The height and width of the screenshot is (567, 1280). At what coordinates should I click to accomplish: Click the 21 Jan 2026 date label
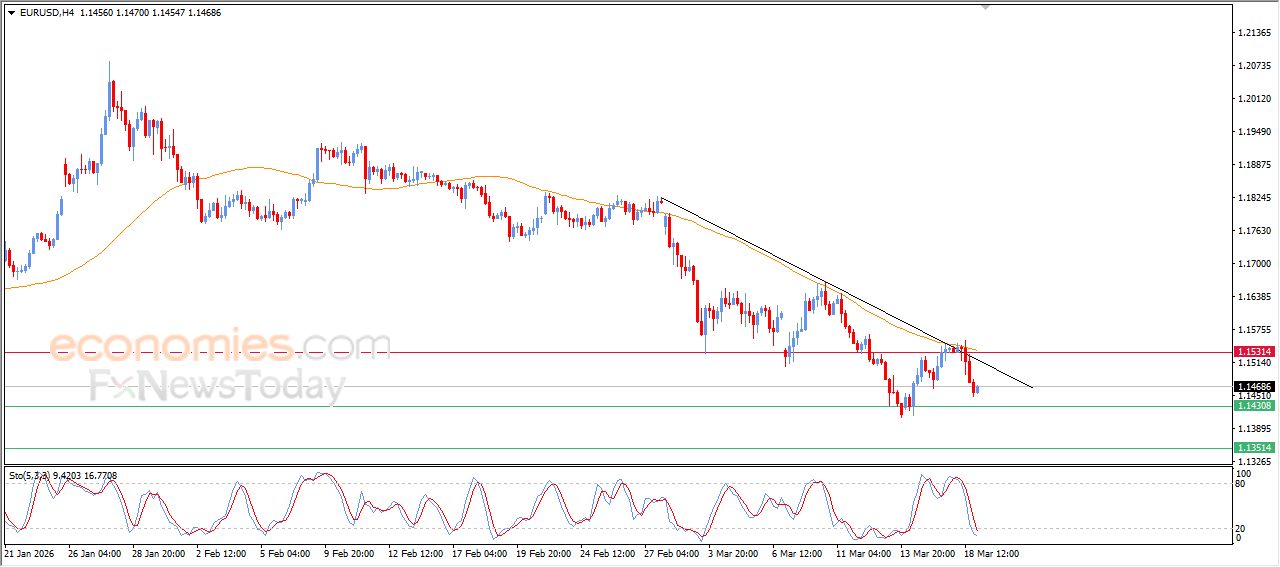coord(28,552)
